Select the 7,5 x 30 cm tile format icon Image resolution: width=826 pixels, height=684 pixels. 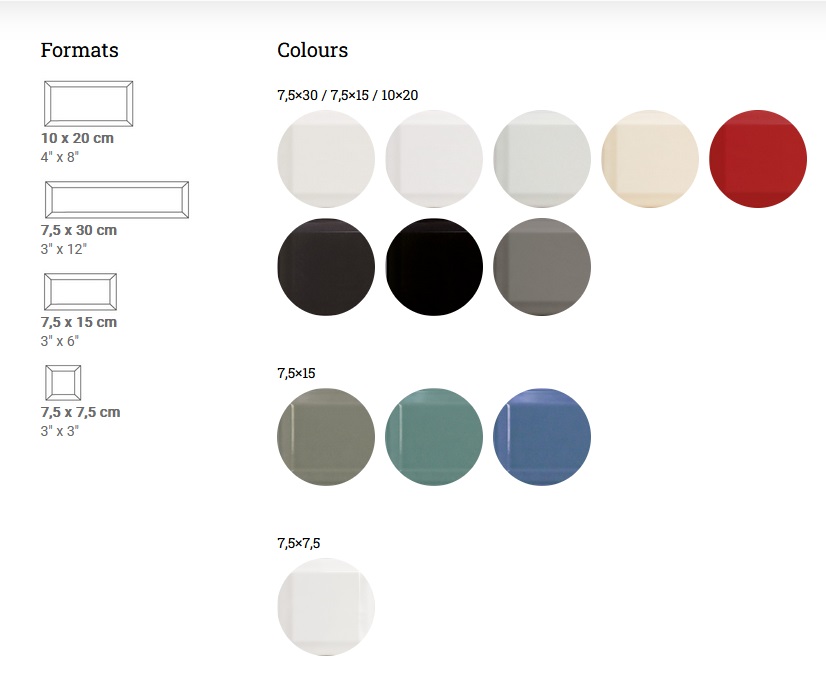(x=117, y=200)
